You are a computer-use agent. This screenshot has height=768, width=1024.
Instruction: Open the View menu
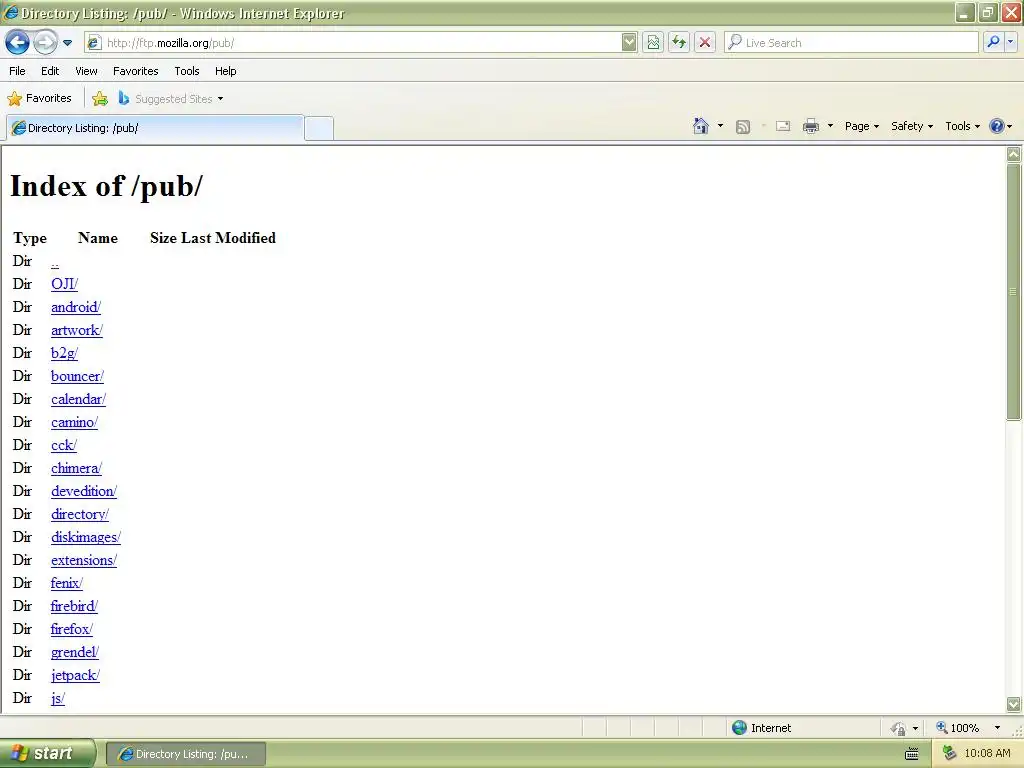[86, 71]
